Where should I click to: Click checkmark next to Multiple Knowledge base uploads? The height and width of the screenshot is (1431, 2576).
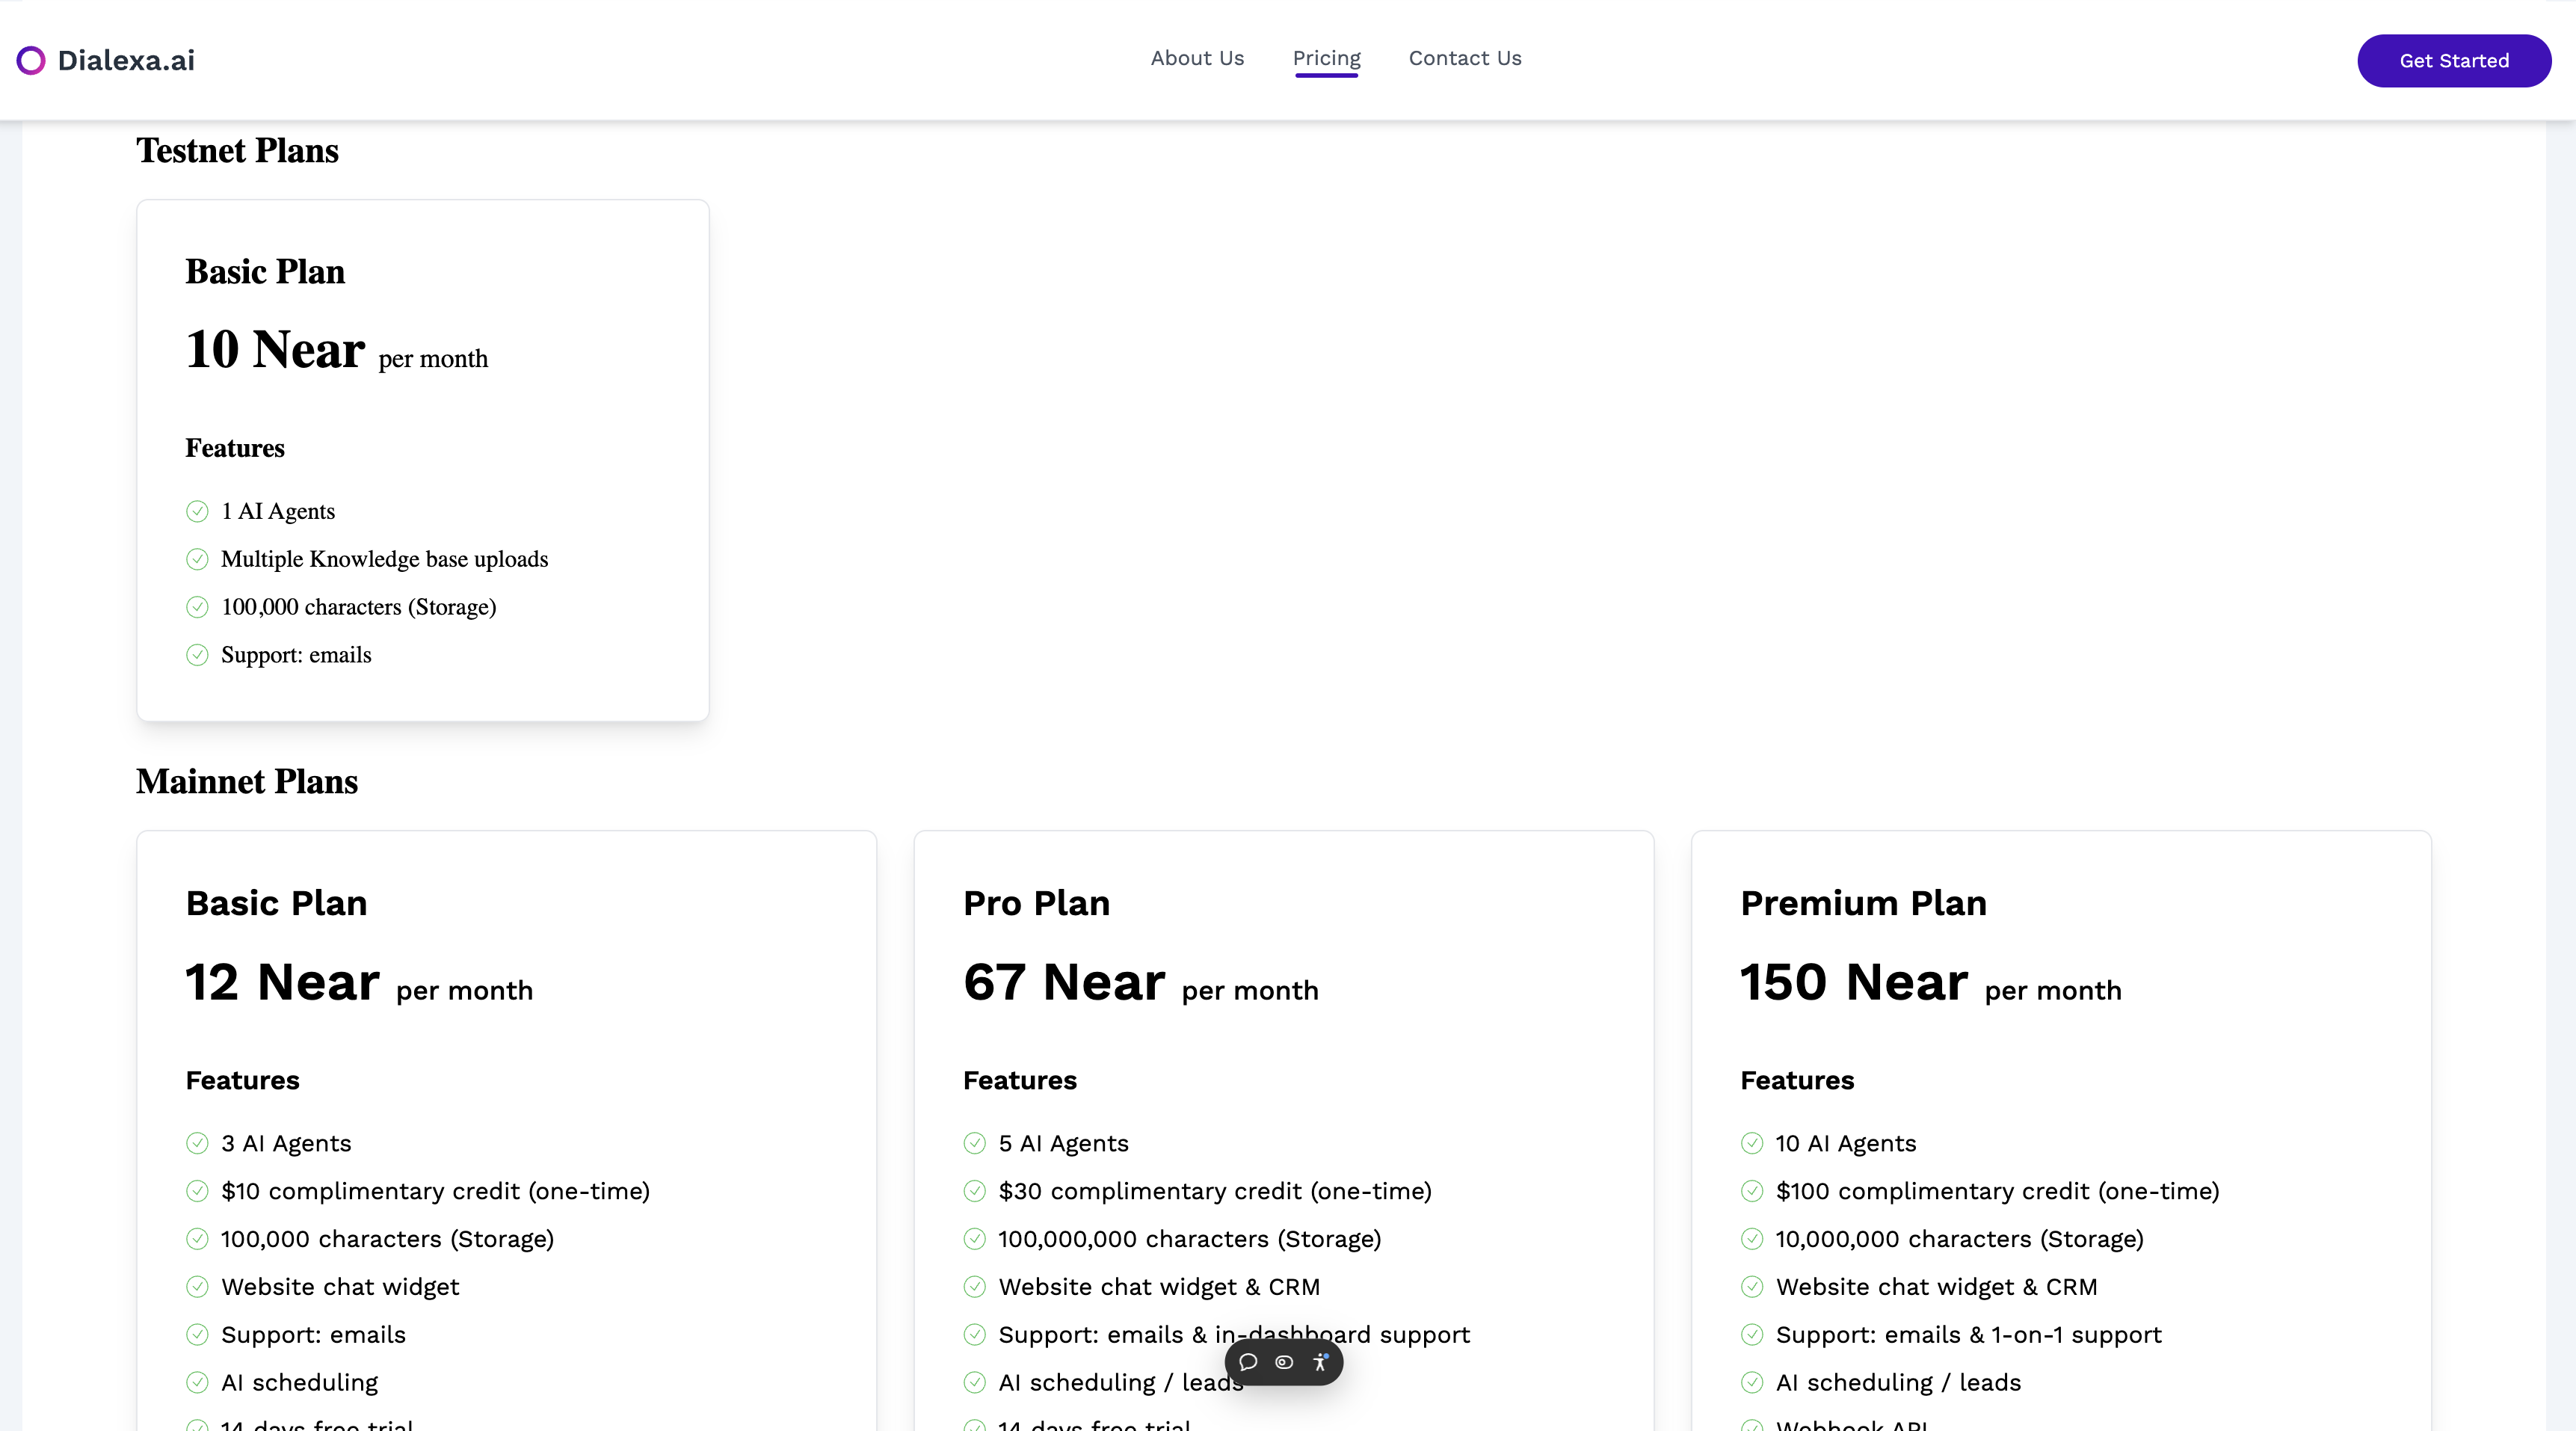coord(197,560)
